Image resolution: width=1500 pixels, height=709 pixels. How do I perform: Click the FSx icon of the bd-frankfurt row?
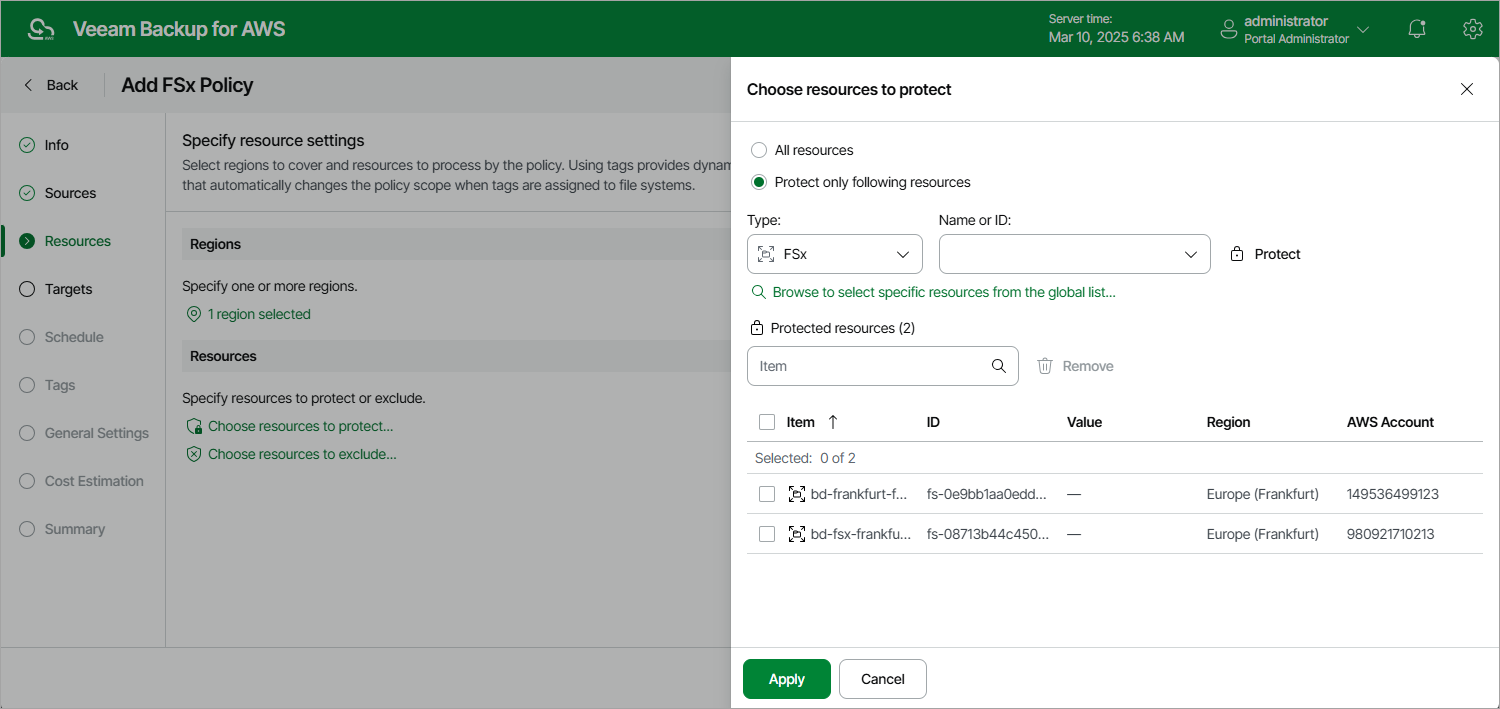click(797, 494)
